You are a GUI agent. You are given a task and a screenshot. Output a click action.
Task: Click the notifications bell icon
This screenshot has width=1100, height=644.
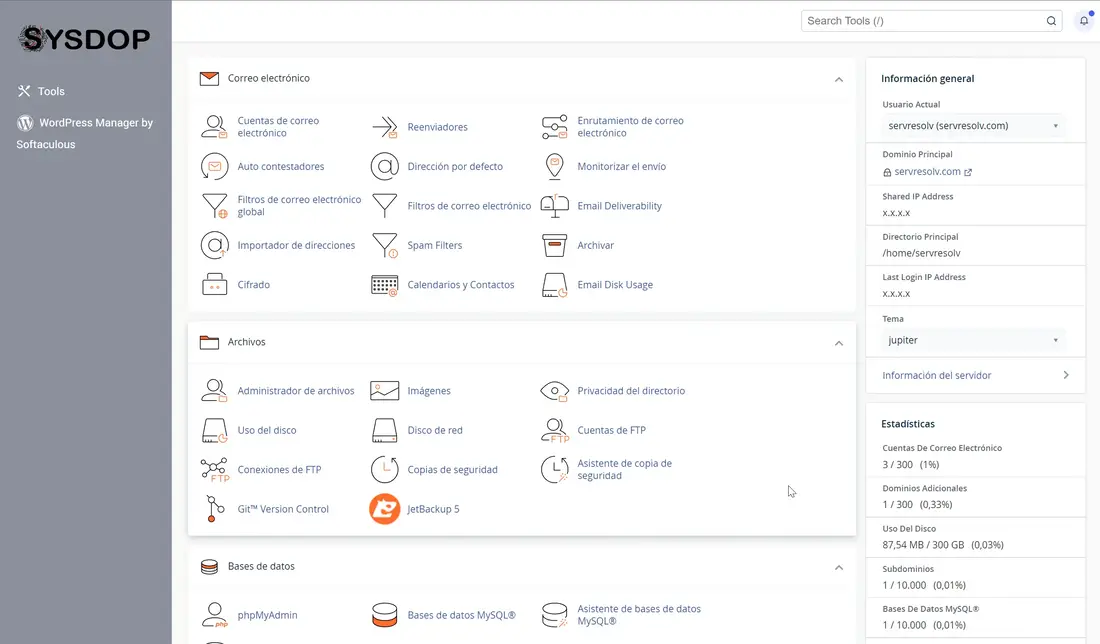(1084, 20)
